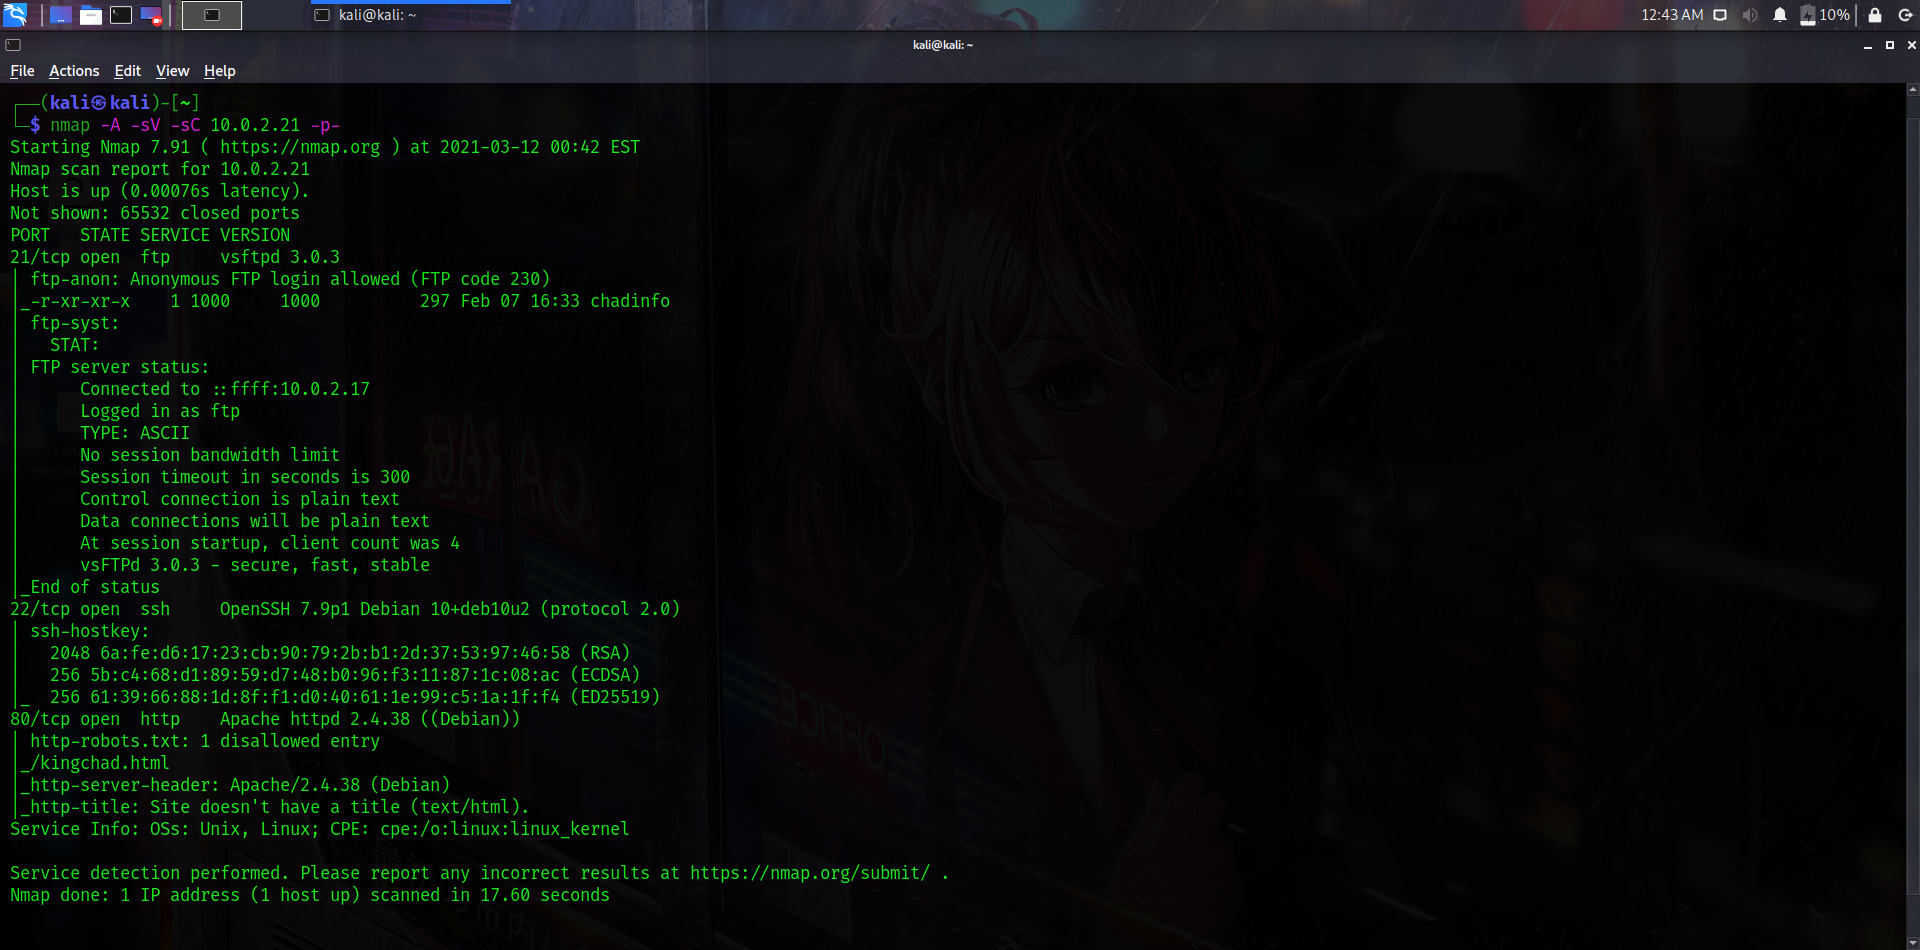This screenshot has width=1920, height=950.
Task: Click the RSA hostkey fingerprint line
Action: (340, 653)
